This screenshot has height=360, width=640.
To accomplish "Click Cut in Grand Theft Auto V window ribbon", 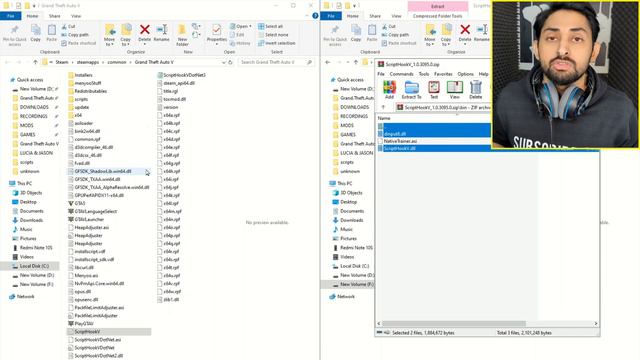I will pyautogui.click(x=68, y=27).
